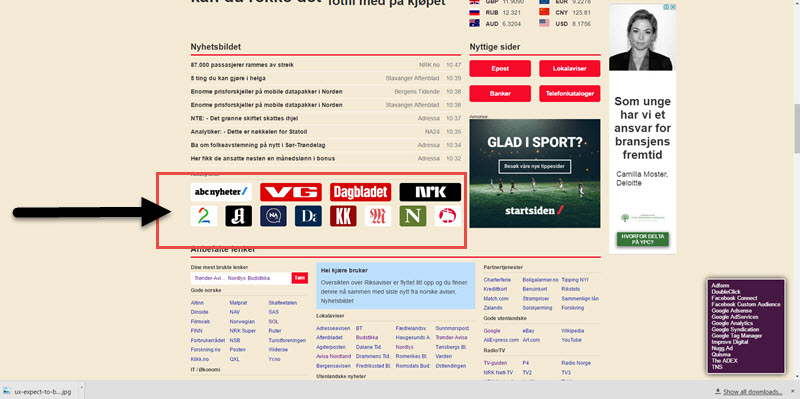The width and height of the screenshot is (800, 399).
Task: Click the GLAD I SPORT ad banner
Action: (535, 173)
